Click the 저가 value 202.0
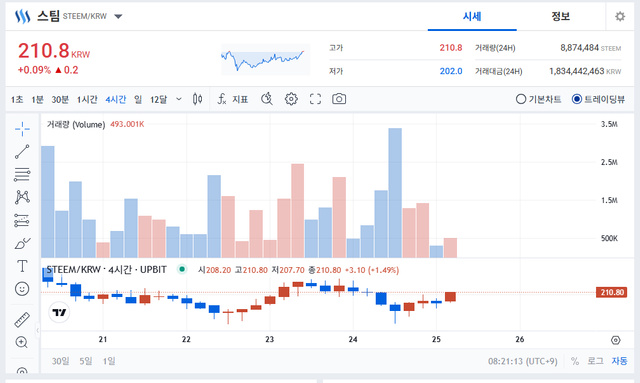Viewport: 640px width, 383px height. pos(451,71)
